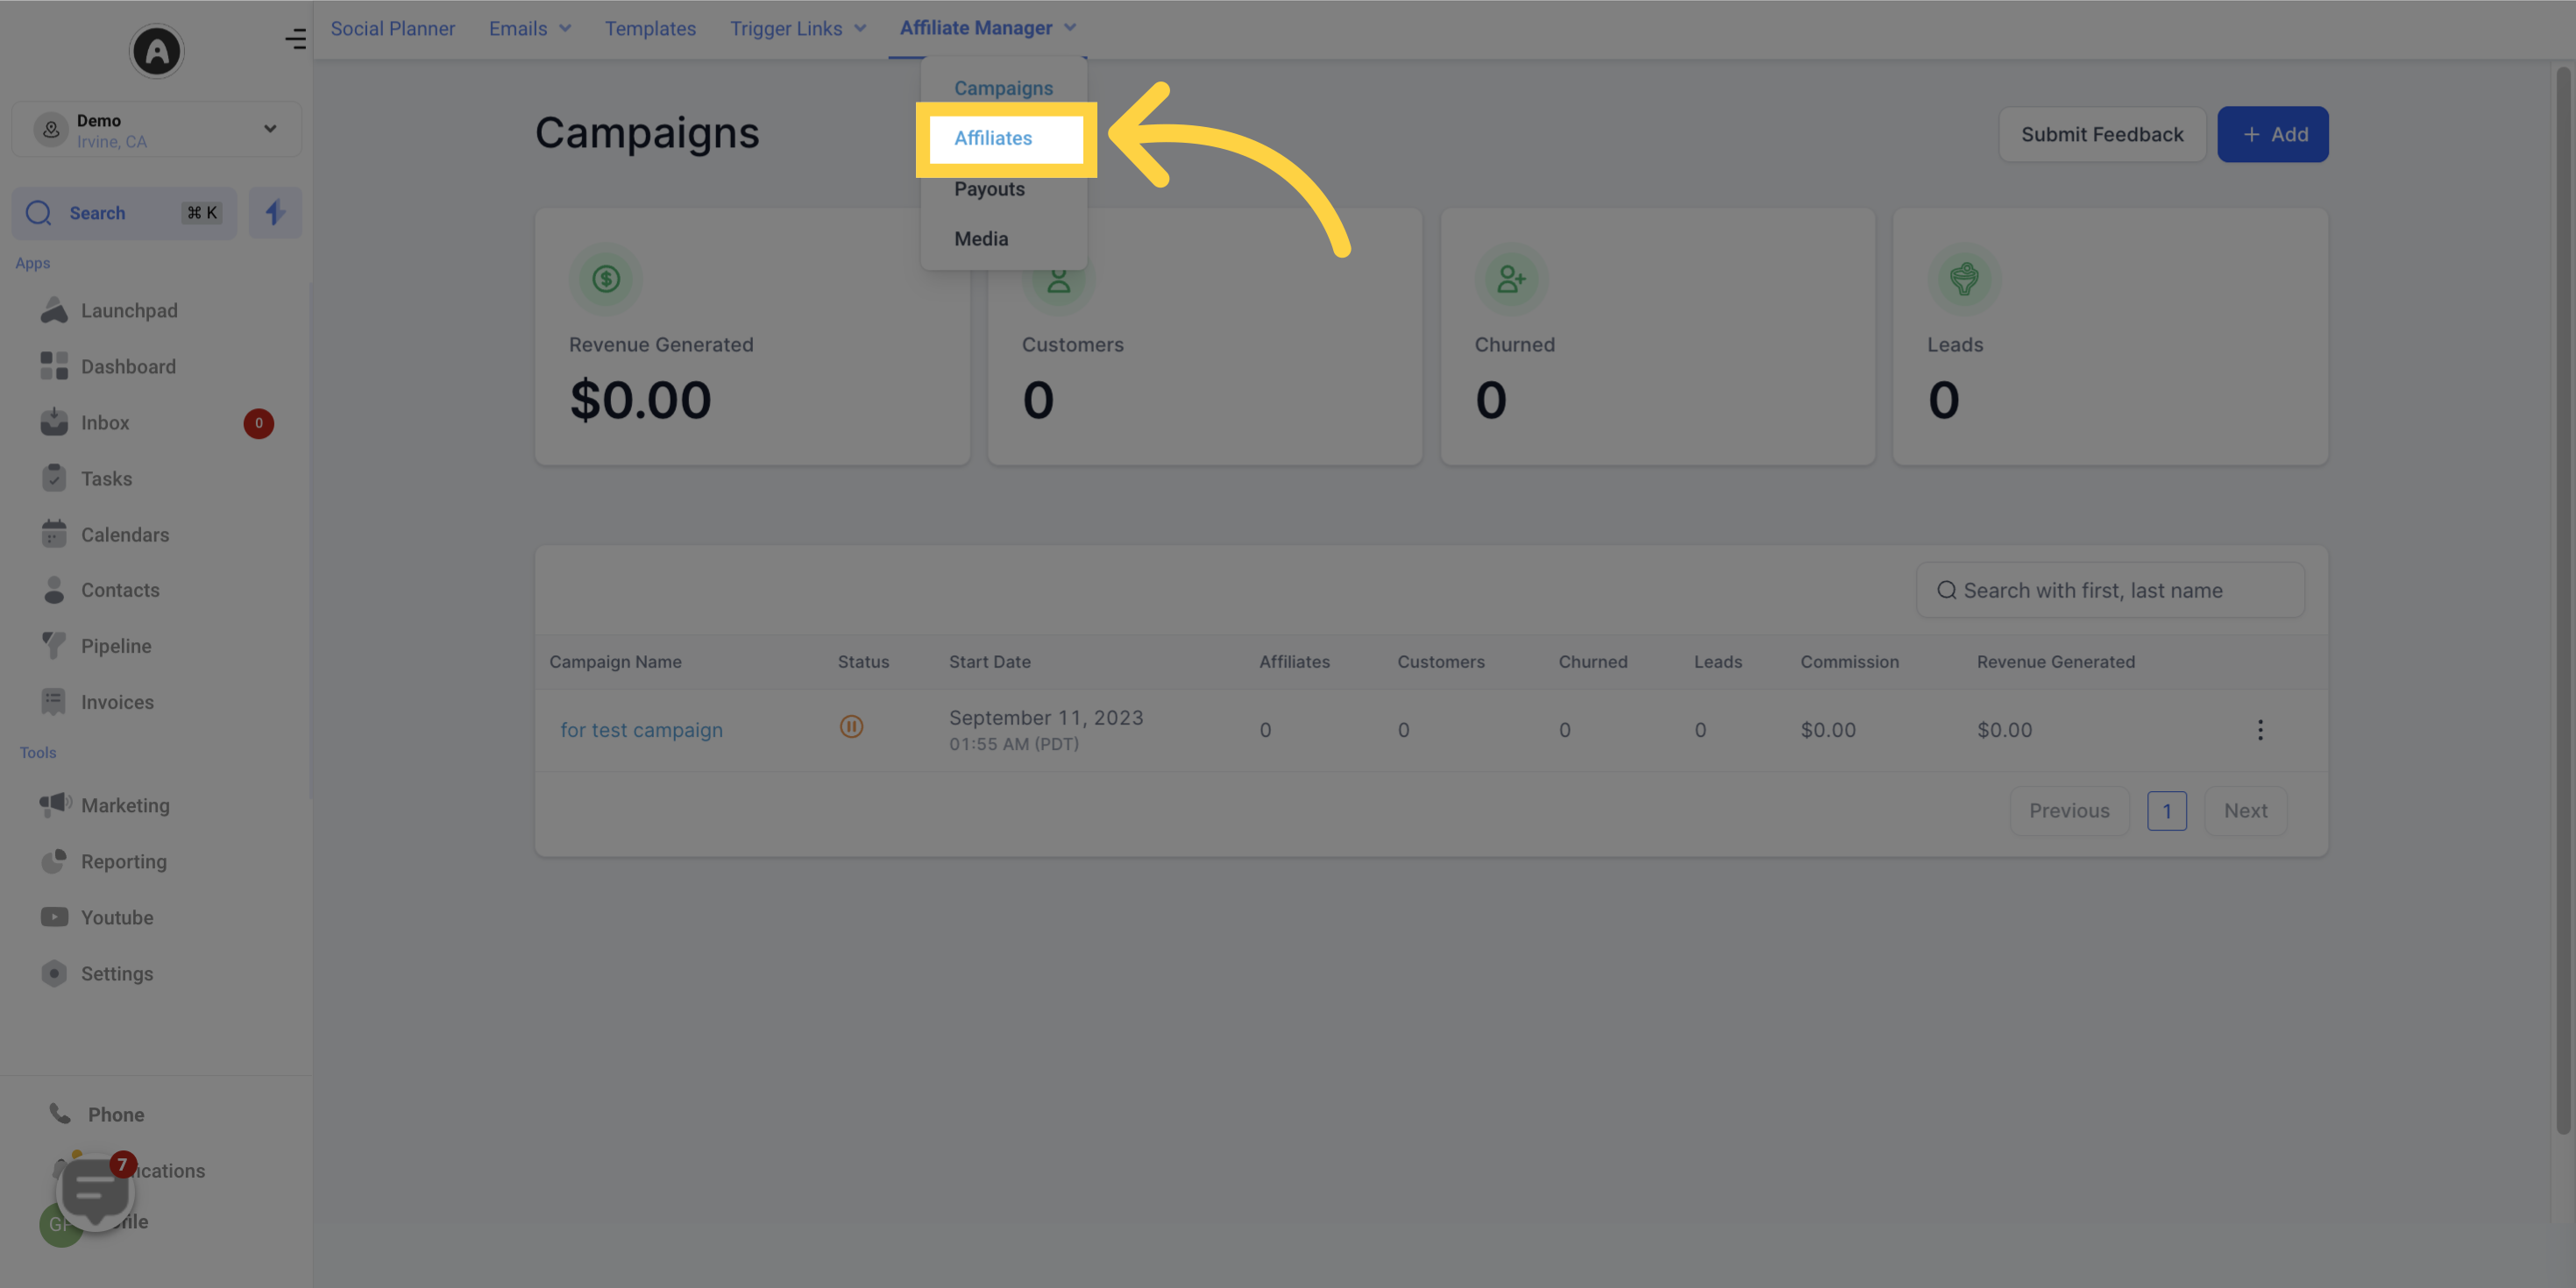Click the lightning bolt quick actions button
Viewport: 2576px width, 1288px height.
coord(275,212)
